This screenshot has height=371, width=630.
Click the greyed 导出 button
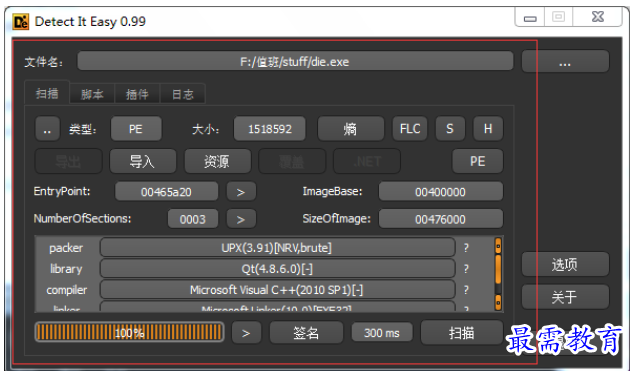point(68,161)
